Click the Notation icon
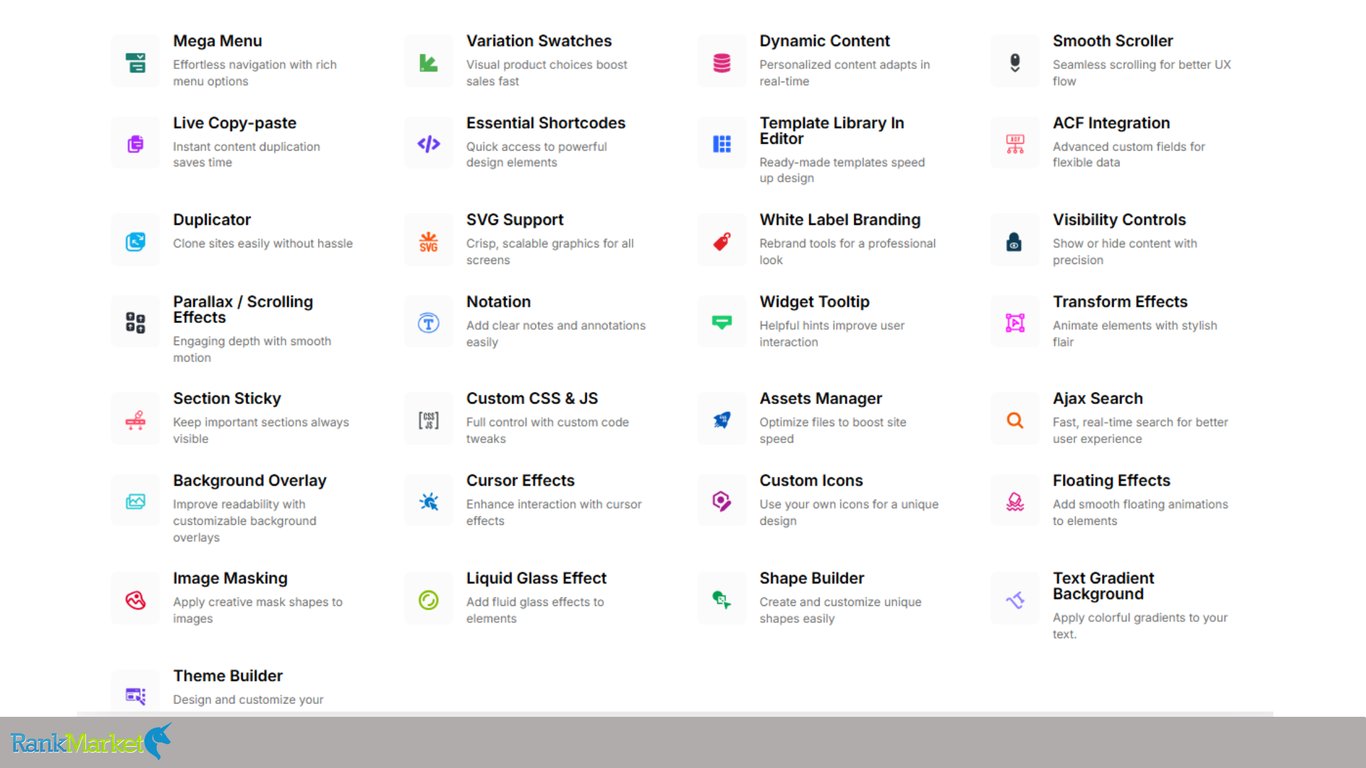Screen dimensions: 1366x768 click(428, 323)
